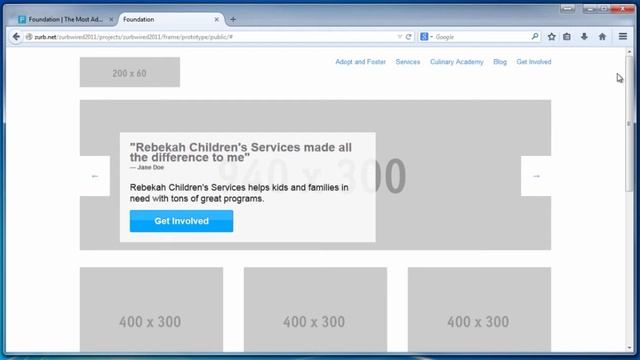
Task: Click the 200 x 60 logo placeholder
Action: (x=130, y=72)
